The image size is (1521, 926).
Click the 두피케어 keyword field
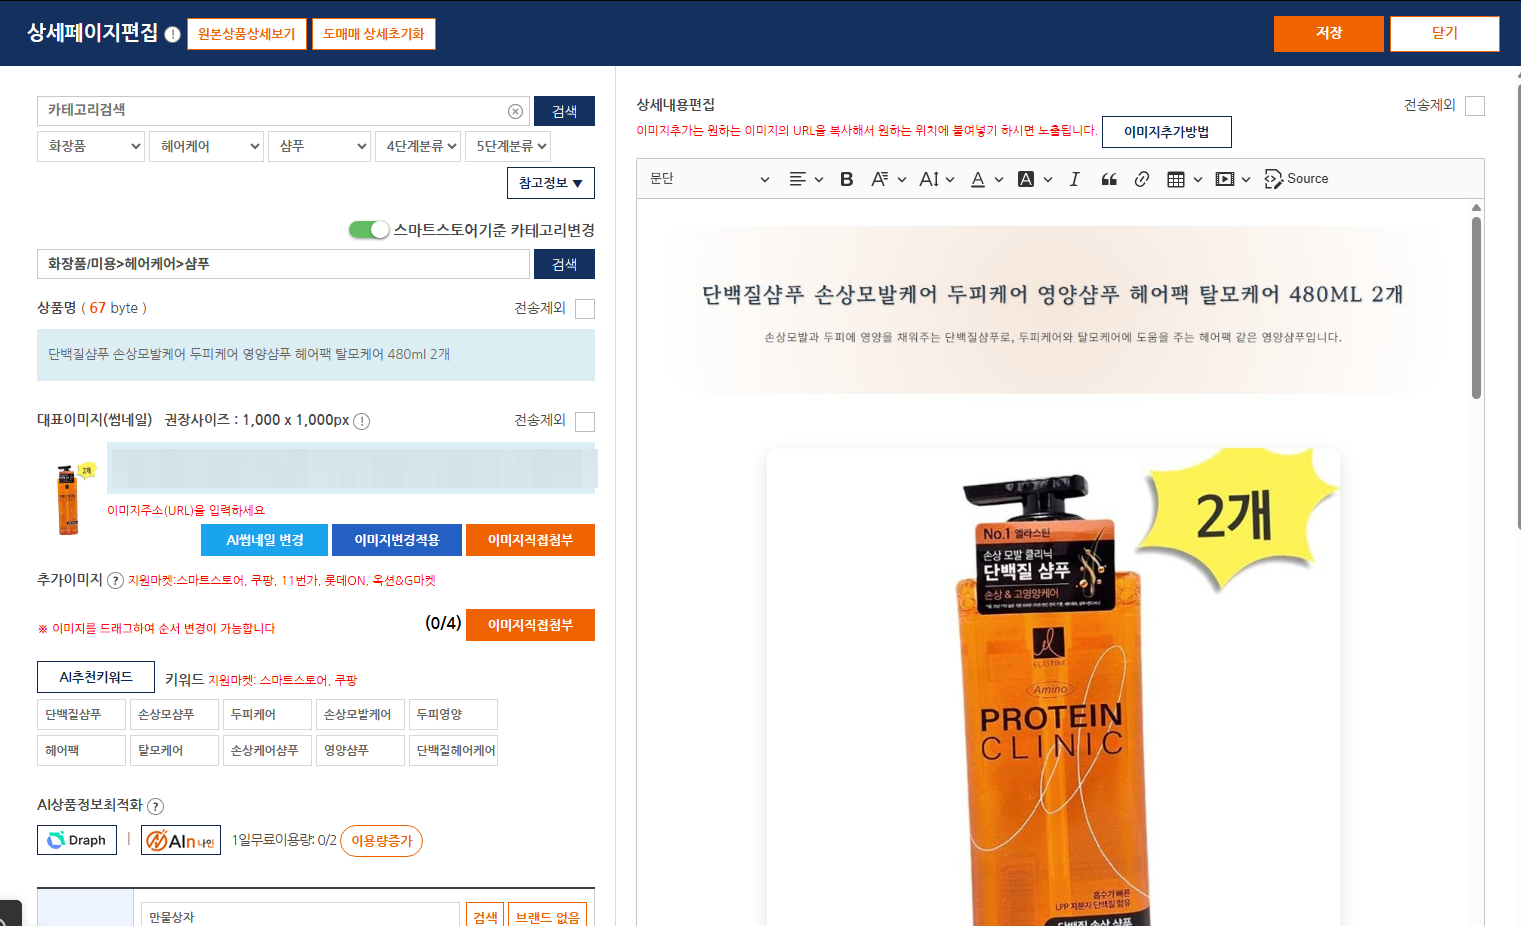pos(267,715)
